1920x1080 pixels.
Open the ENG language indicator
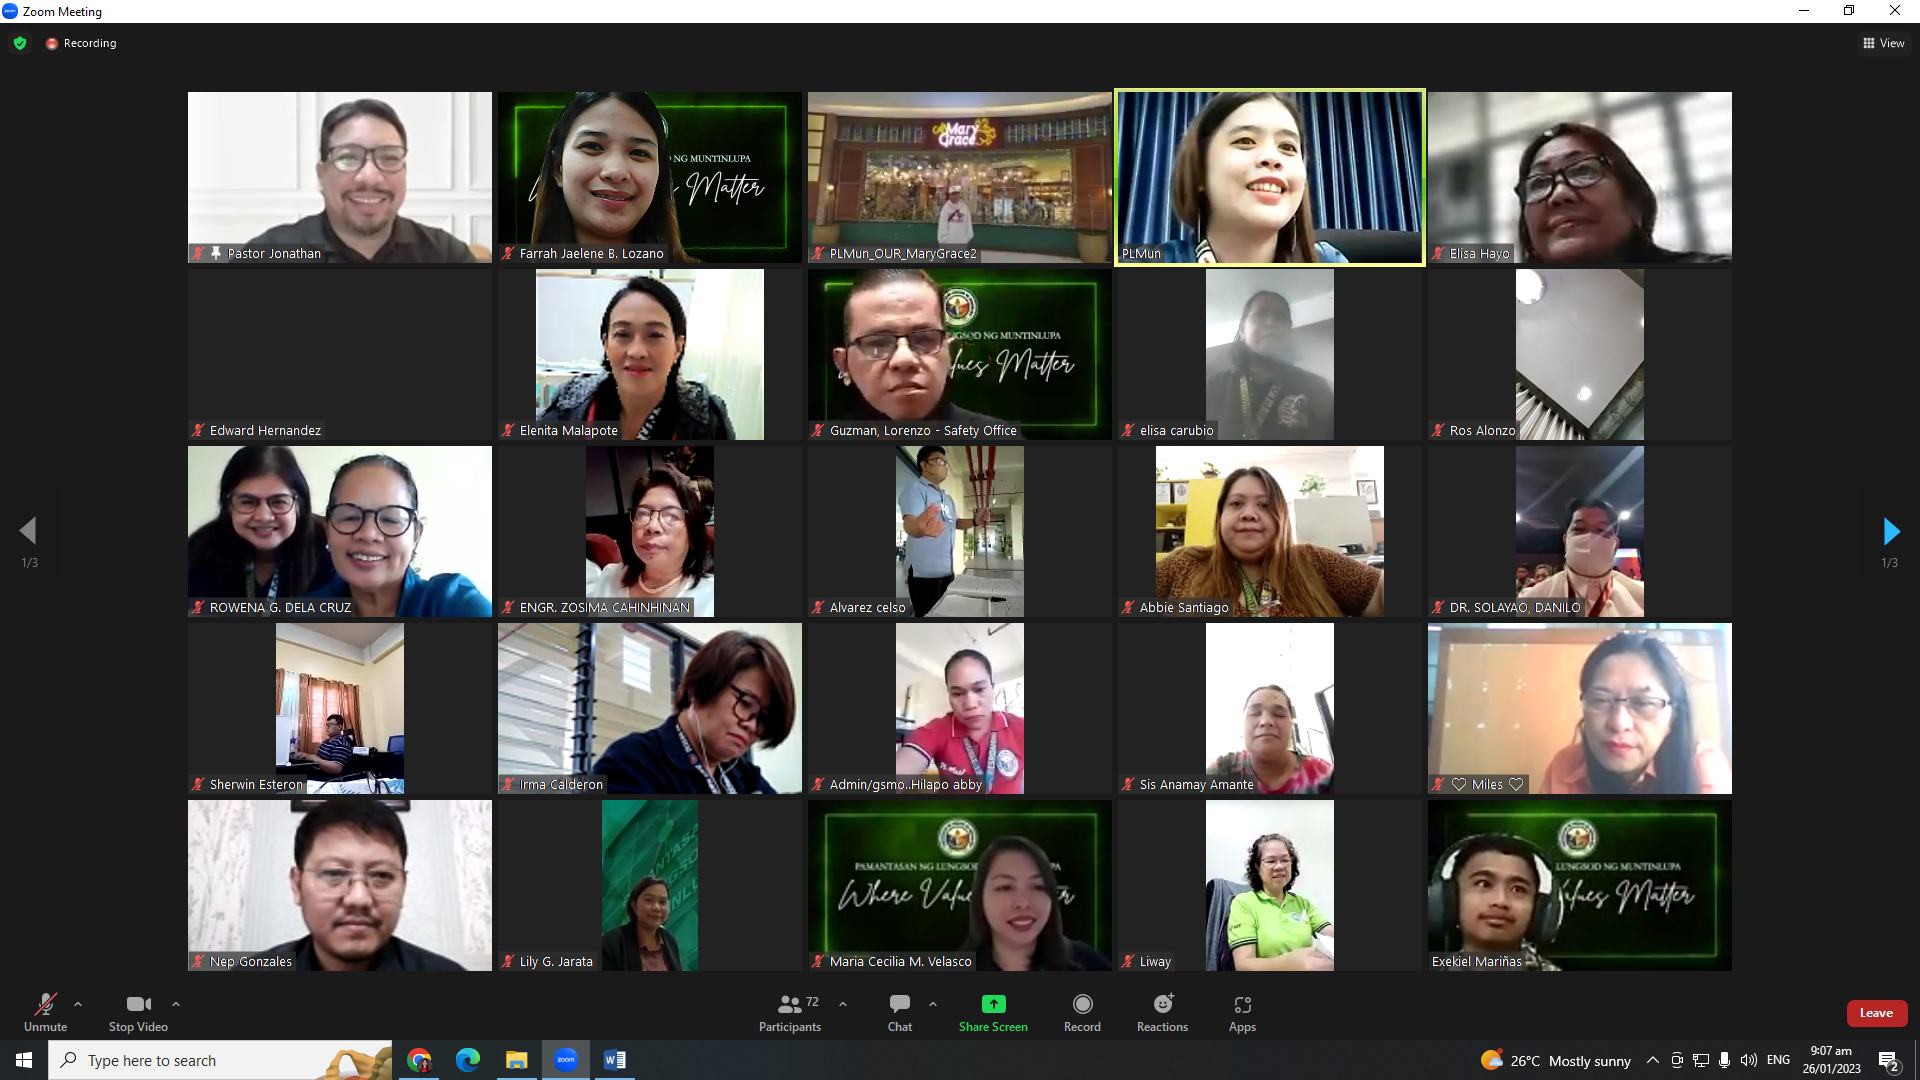(1778, 1060)
